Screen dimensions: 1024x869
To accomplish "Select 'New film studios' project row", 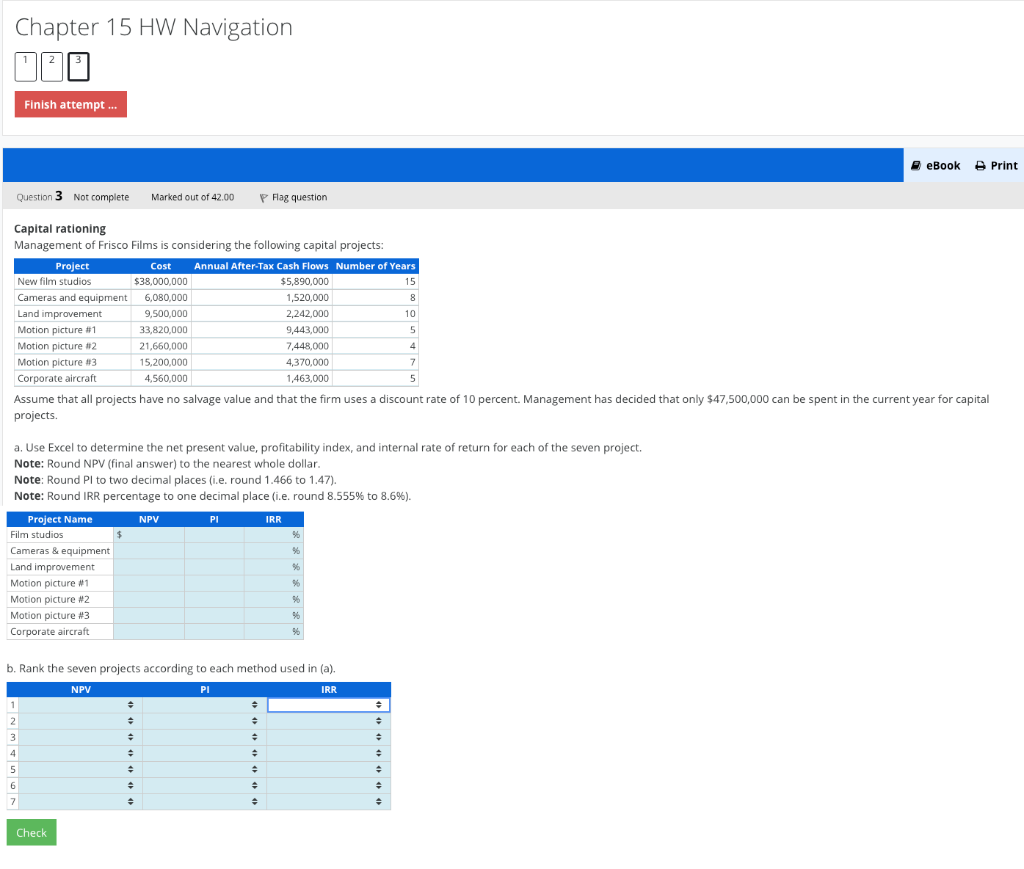I will [x=216, y=281].
